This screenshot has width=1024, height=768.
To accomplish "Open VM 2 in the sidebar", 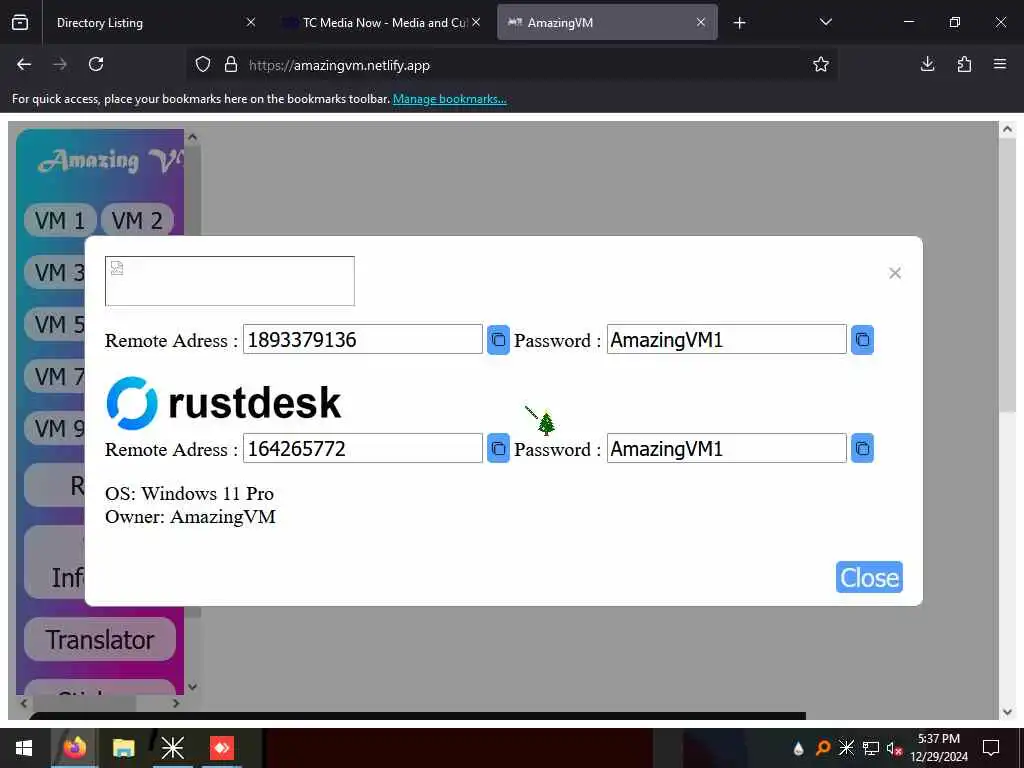I will pos(137,221).
